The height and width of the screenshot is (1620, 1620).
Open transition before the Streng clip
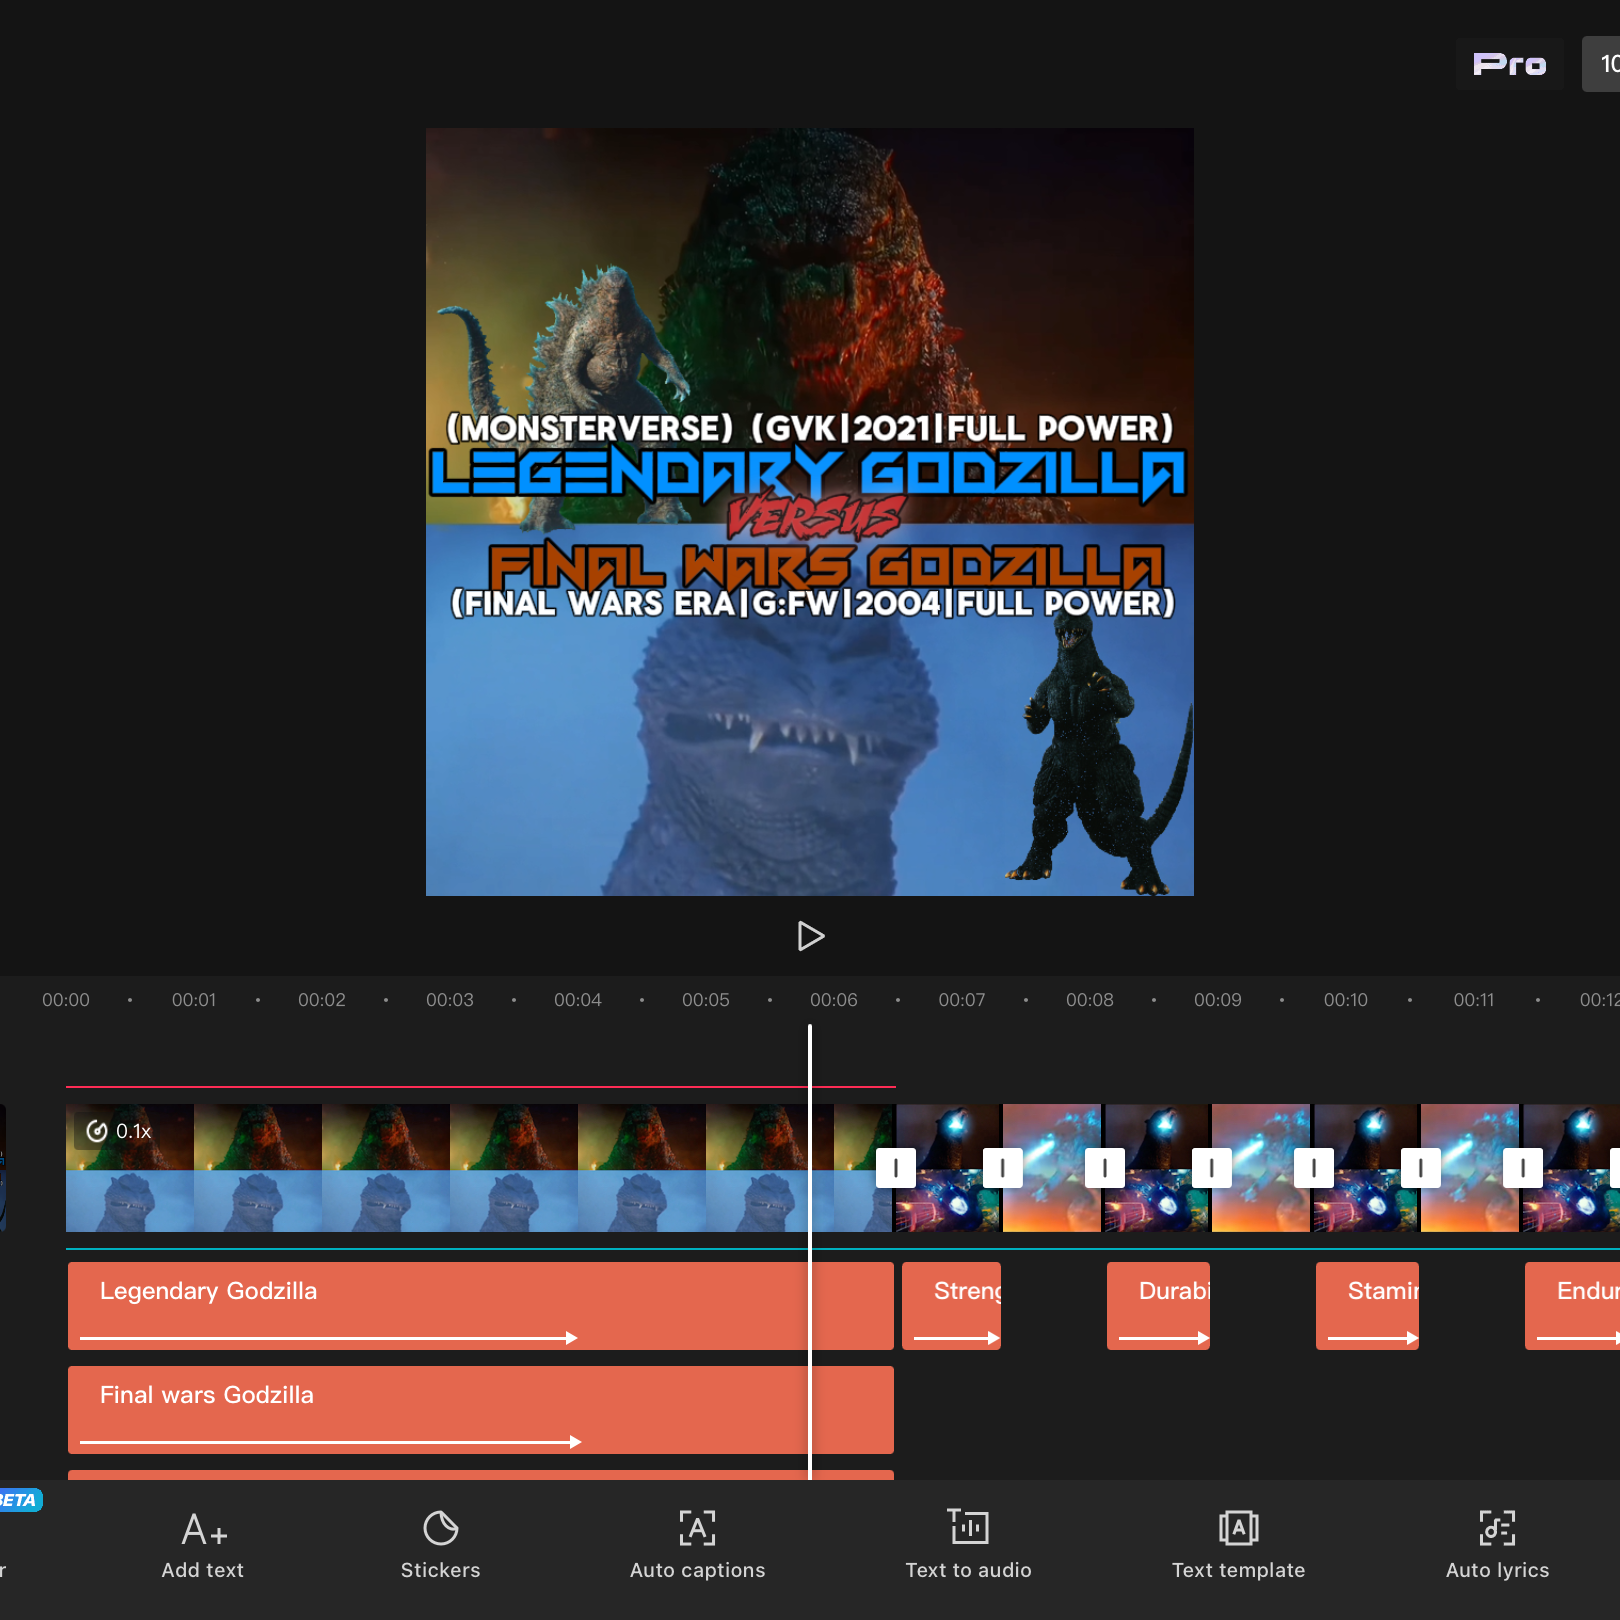[896, 1168]
